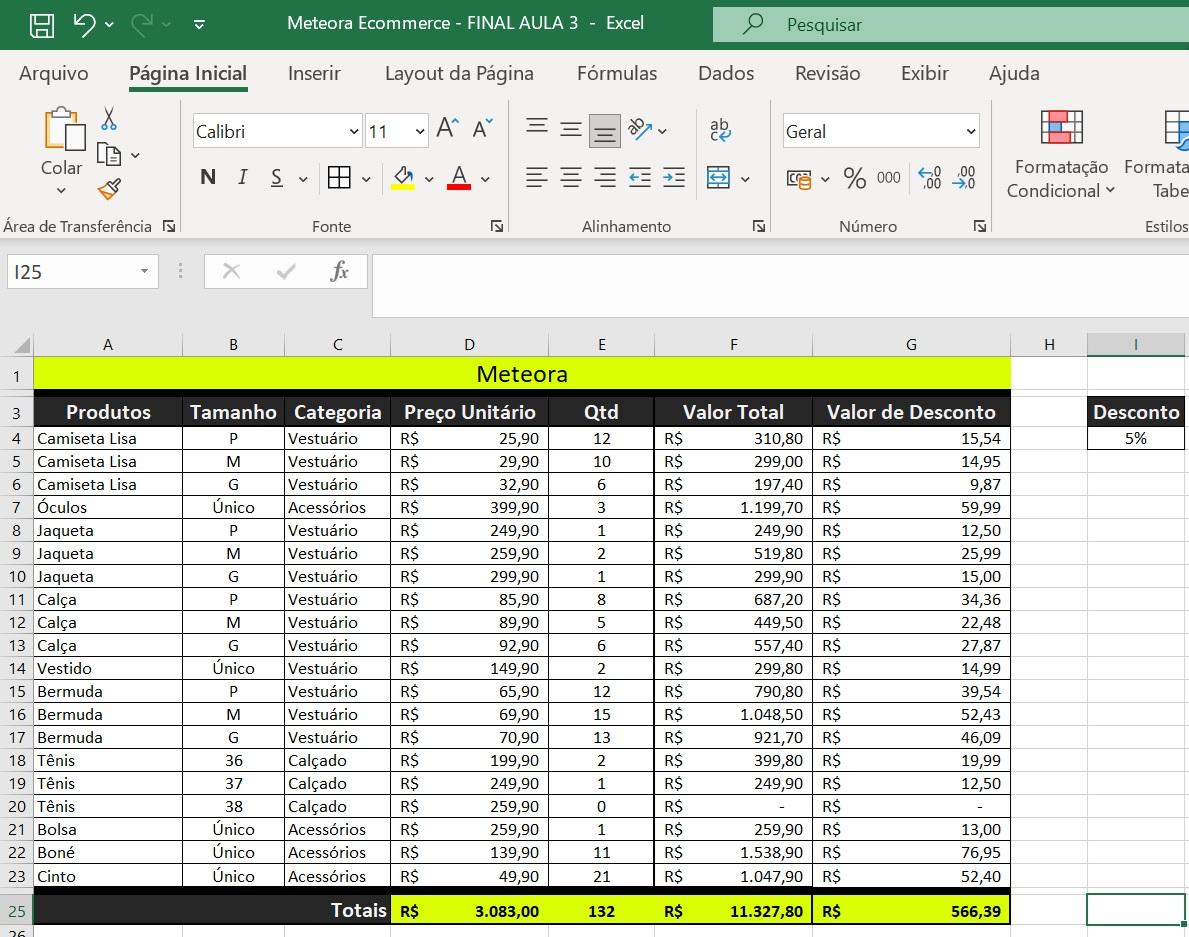Open the font name Calibri dropdown
Image resolution: width=1189 pixels, height=937 pixels.
(354, 132)
